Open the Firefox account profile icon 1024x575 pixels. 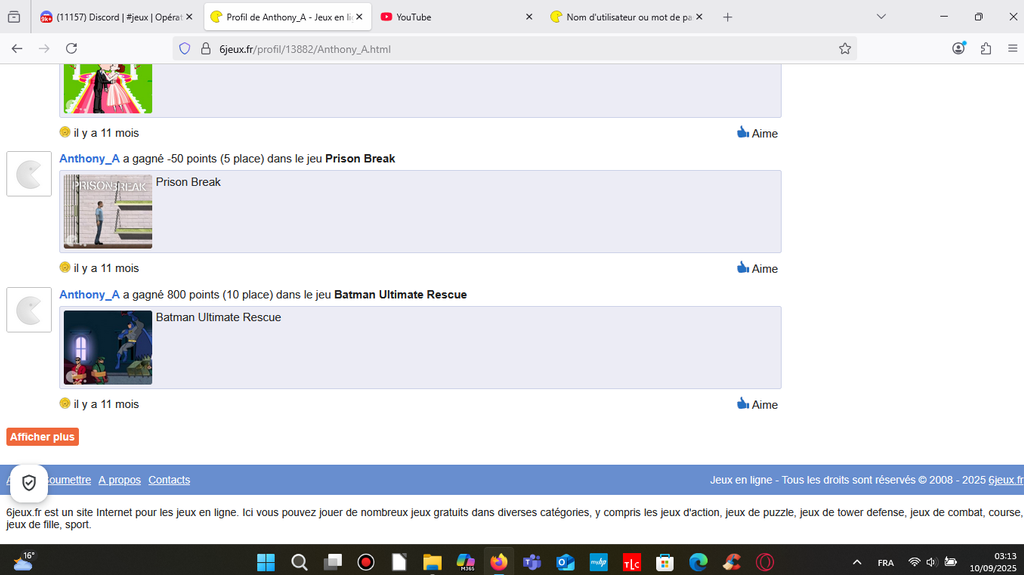pos(959,48)
